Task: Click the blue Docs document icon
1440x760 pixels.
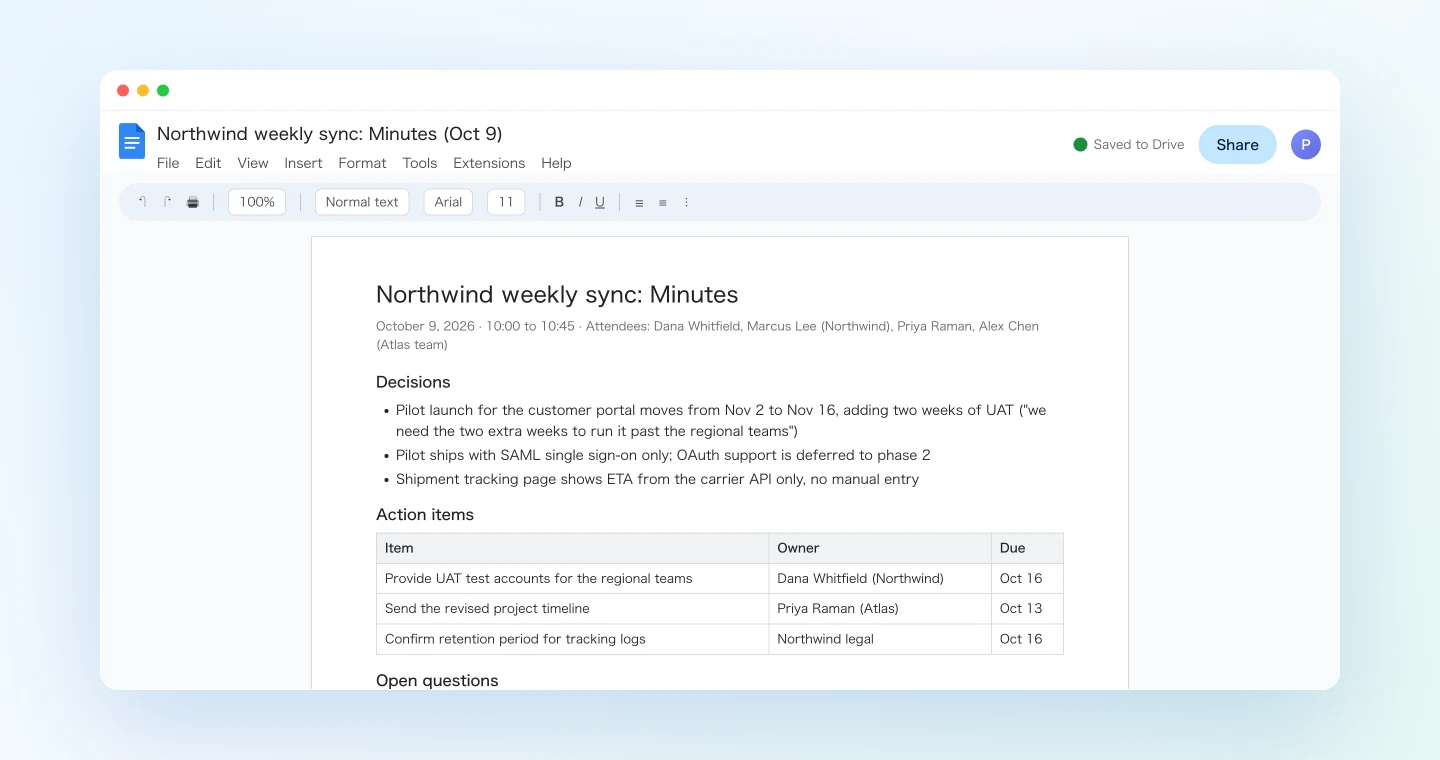Action: (x=132, y=141)
